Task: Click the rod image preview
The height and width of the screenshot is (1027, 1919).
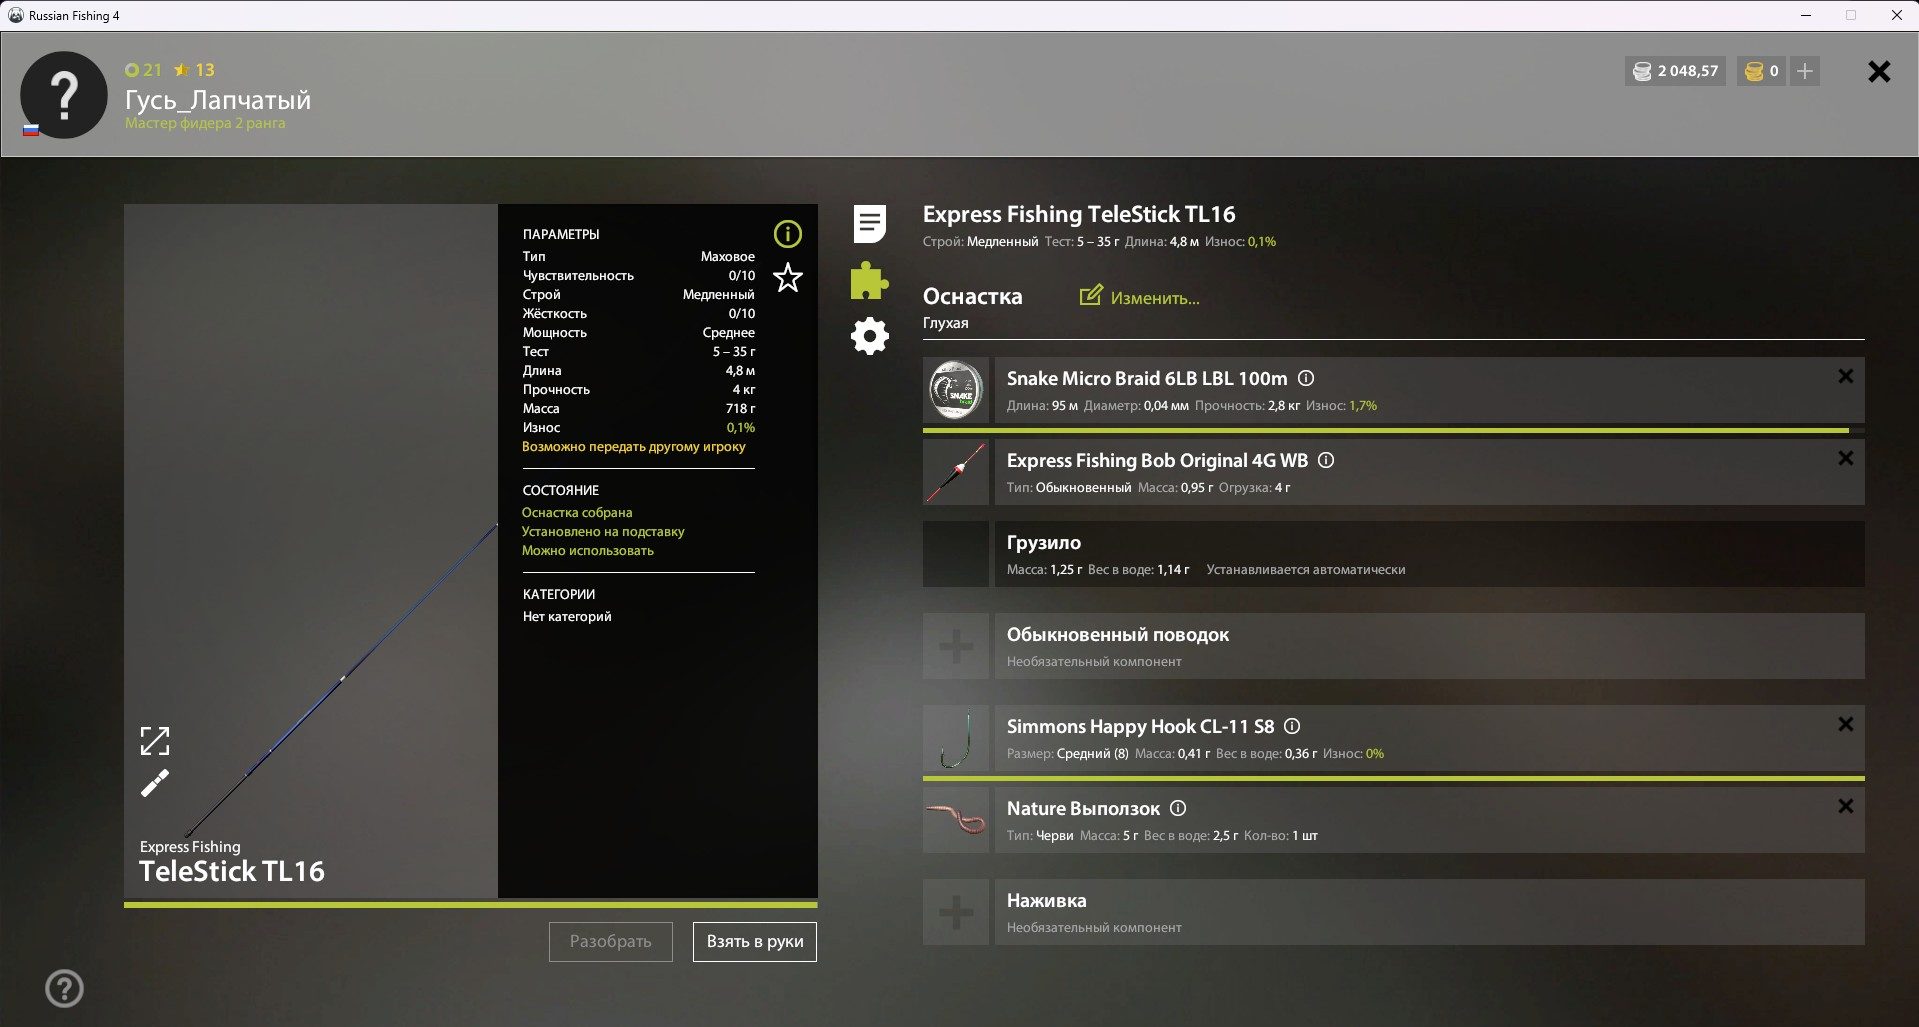Action: pos(311,551)
